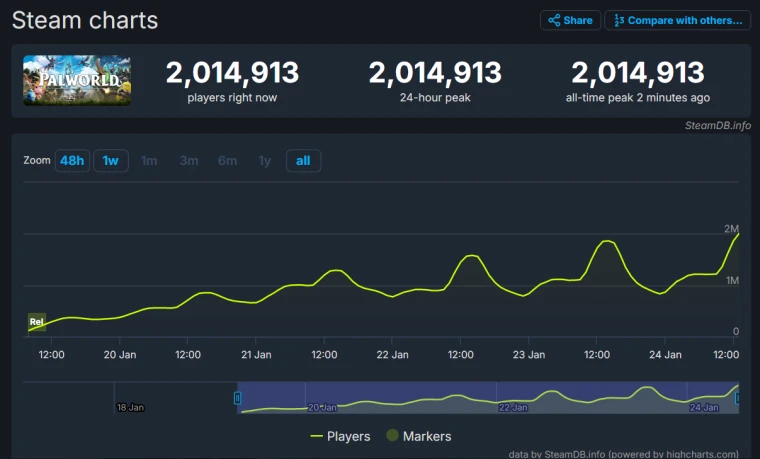Click the highlighted range in the chart navigator
This screenshot has height=459, width=760.
coord(488,397)
